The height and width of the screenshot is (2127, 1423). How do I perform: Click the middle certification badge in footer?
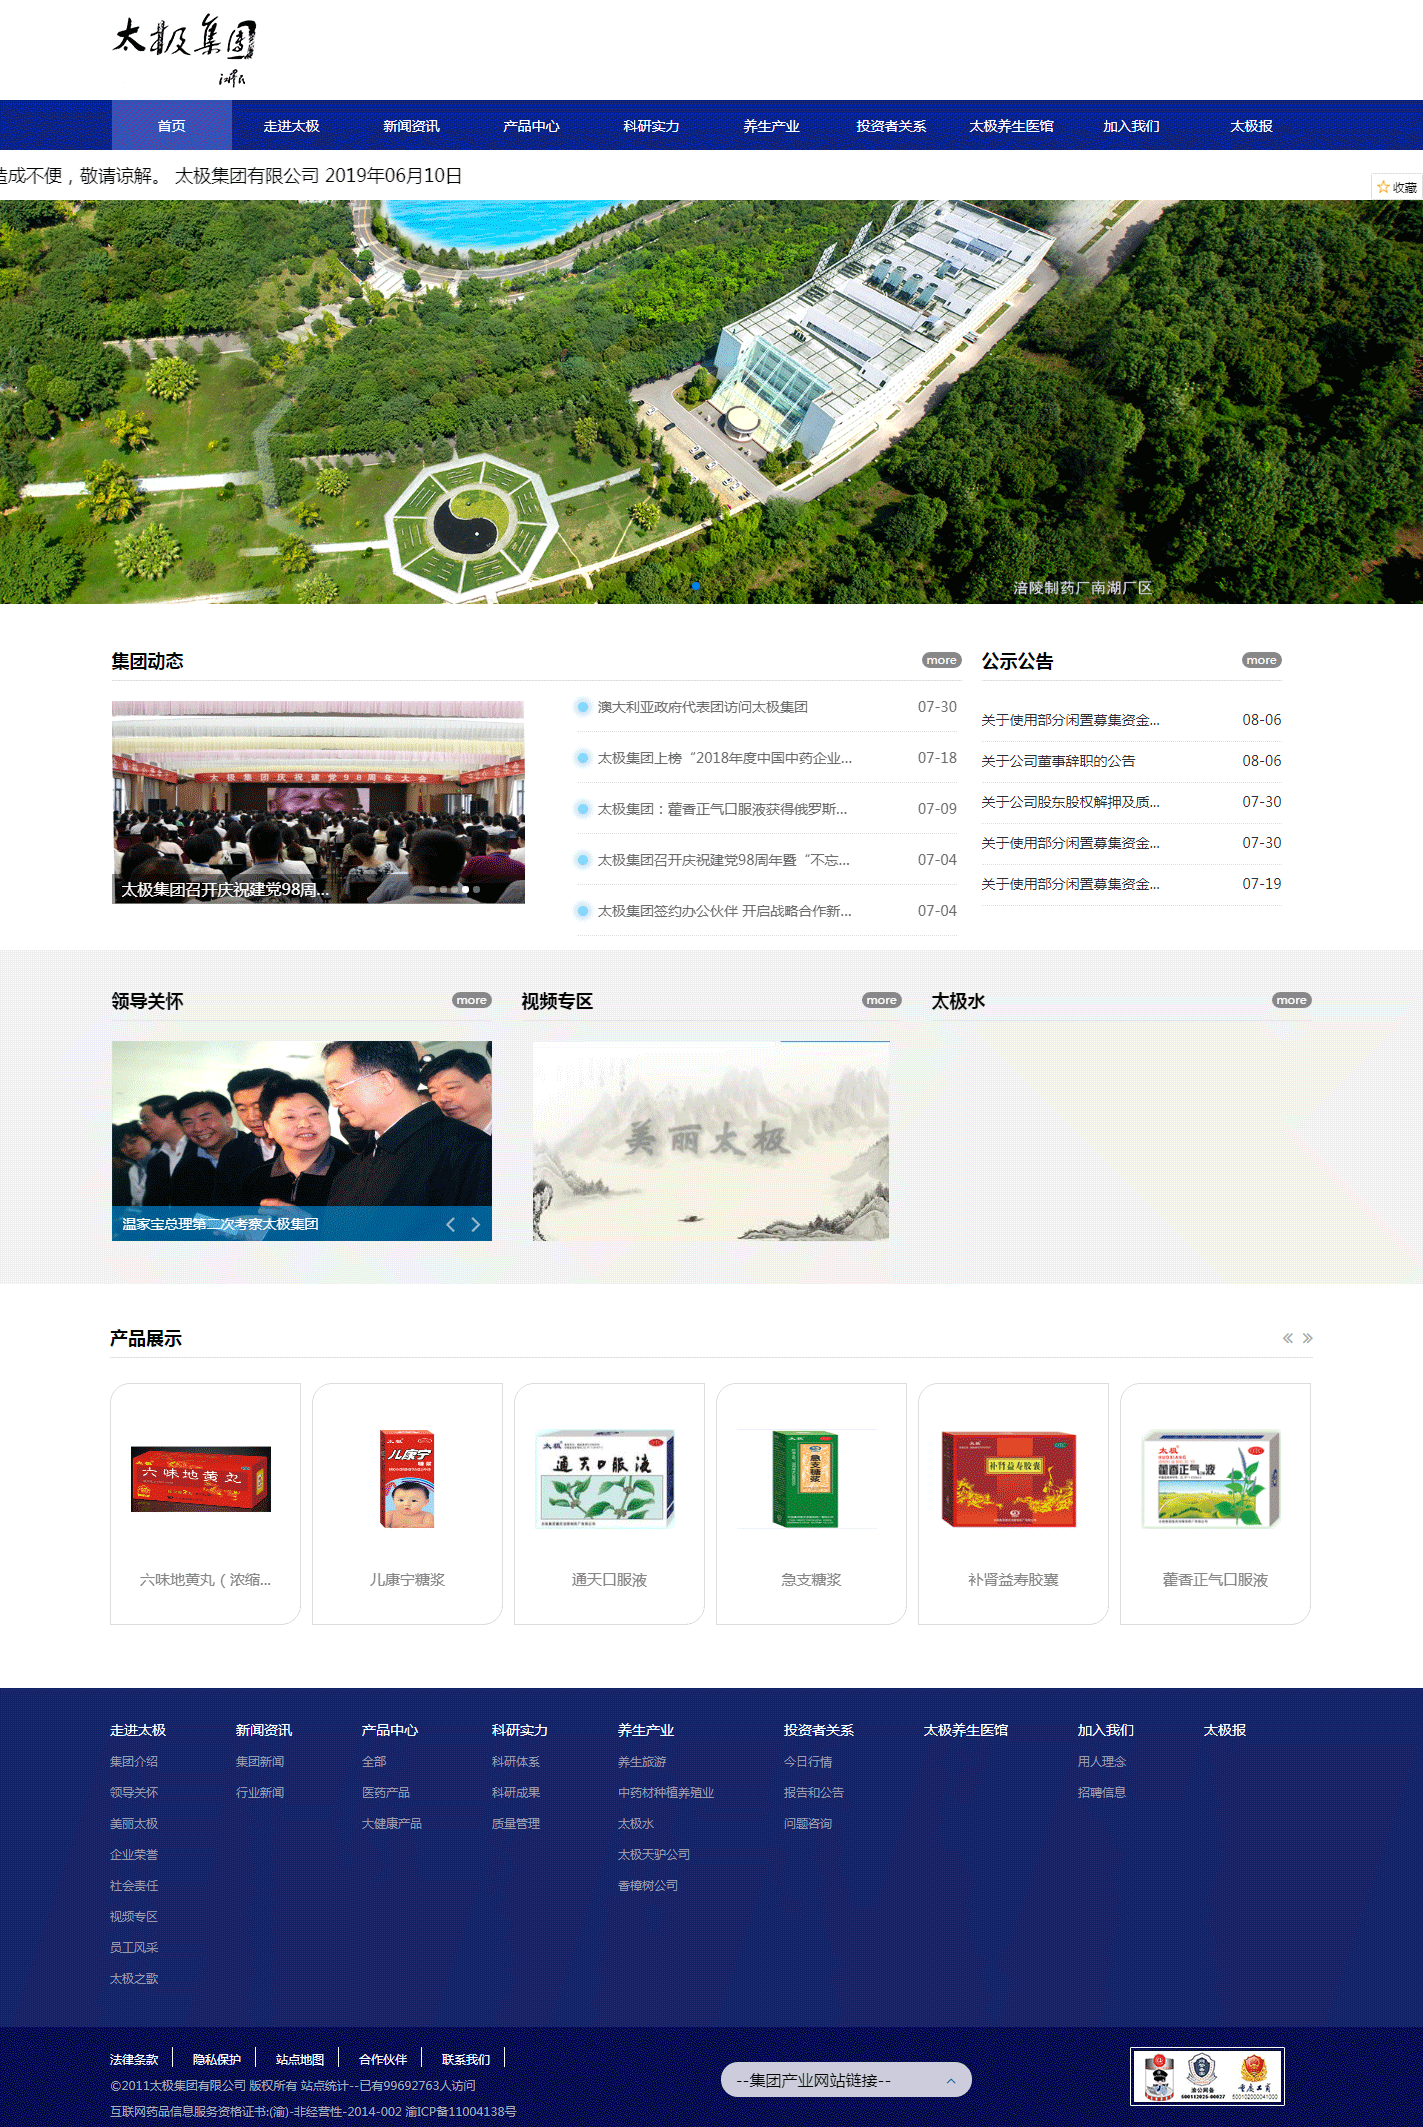pos(1202,2076)
